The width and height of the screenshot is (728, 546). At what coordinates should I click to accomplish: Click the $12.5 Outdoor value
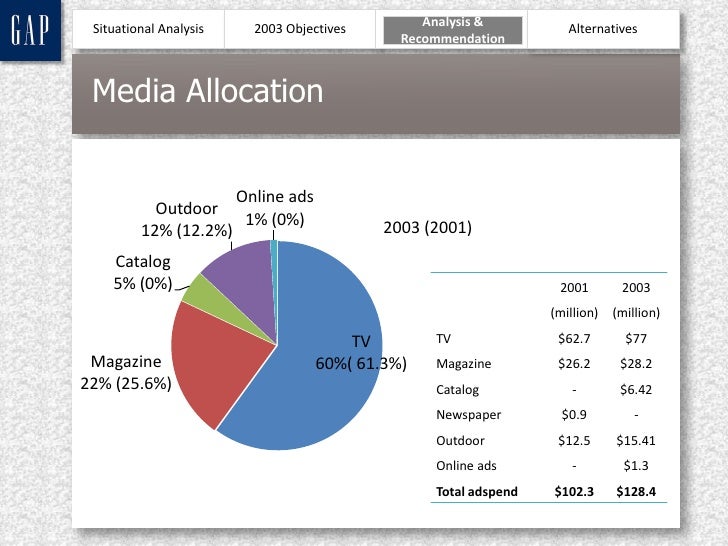574,440
